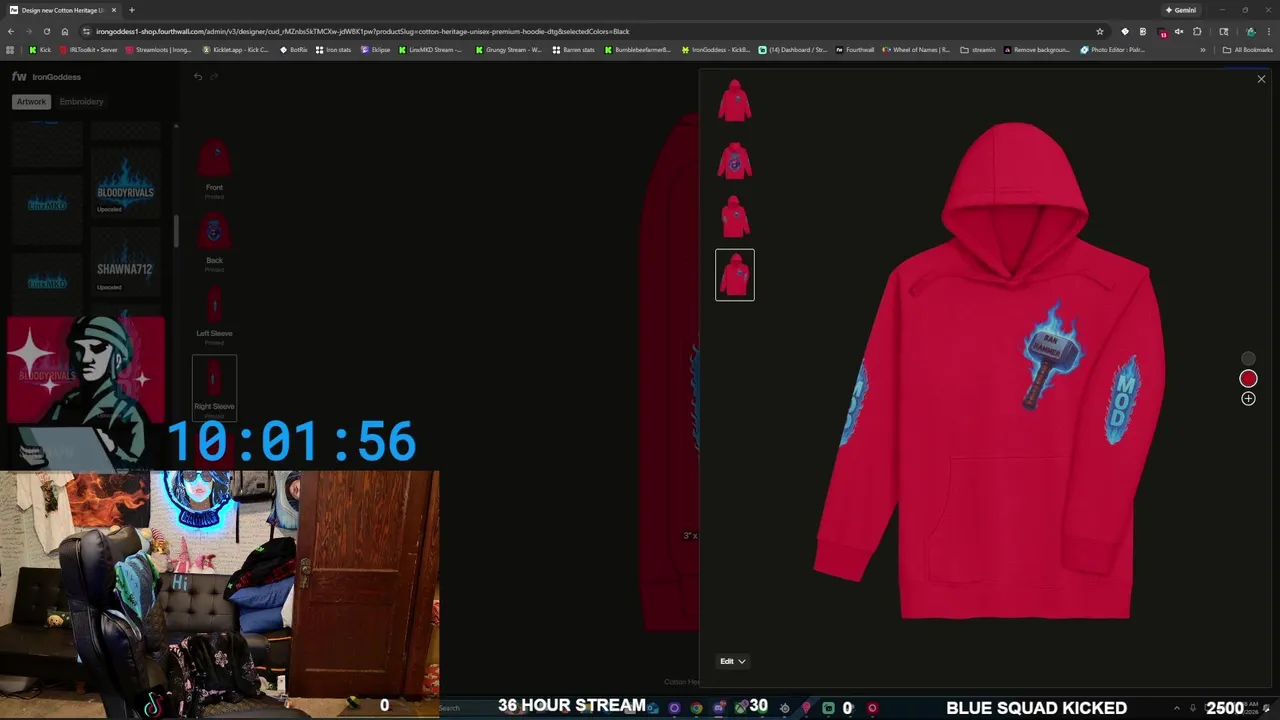Open the streamin bookmarks folder
This screenshot has width=1280, height=720.
978,49
